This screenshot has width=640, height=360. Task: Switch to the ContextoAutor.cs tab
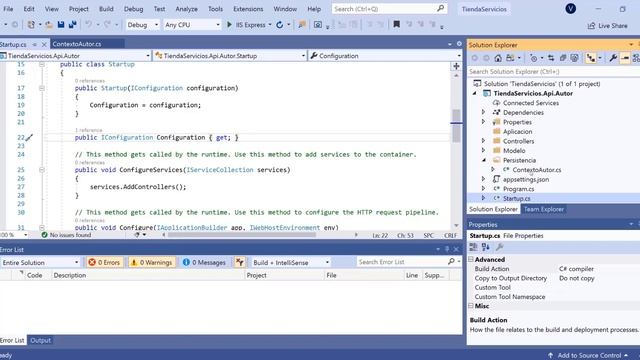77,44
